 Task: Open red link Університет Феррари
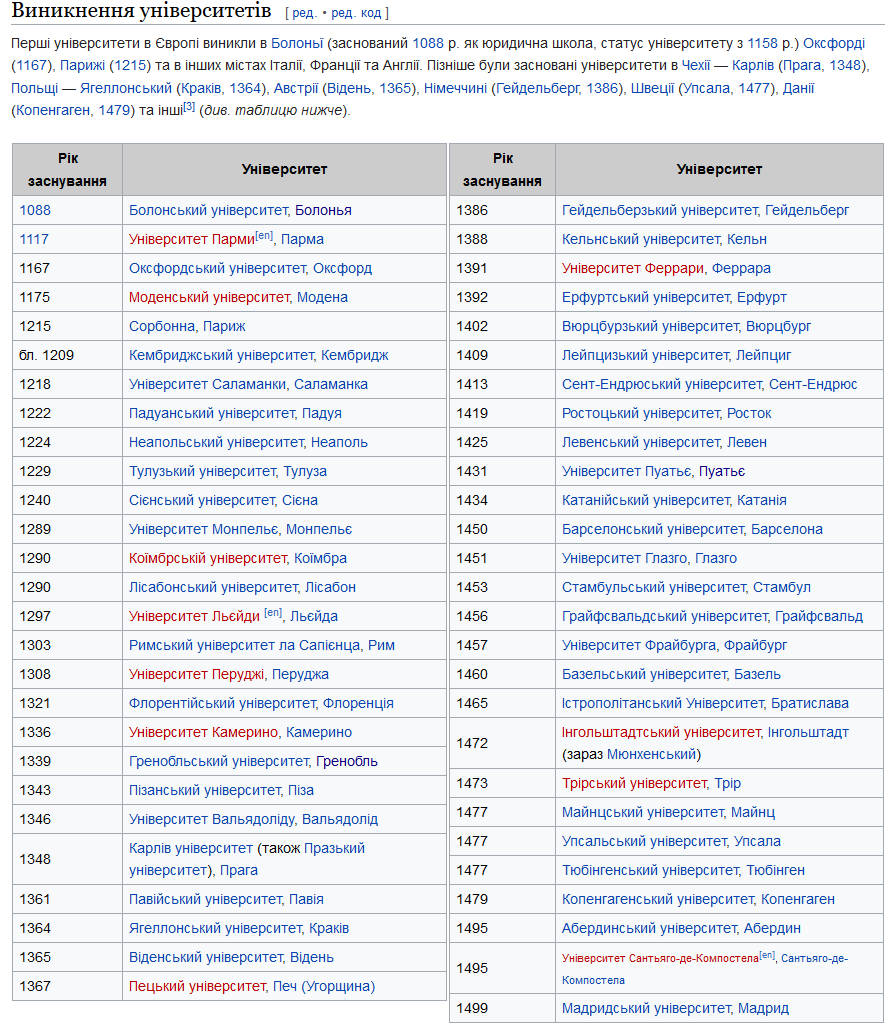tap(633, 268)
